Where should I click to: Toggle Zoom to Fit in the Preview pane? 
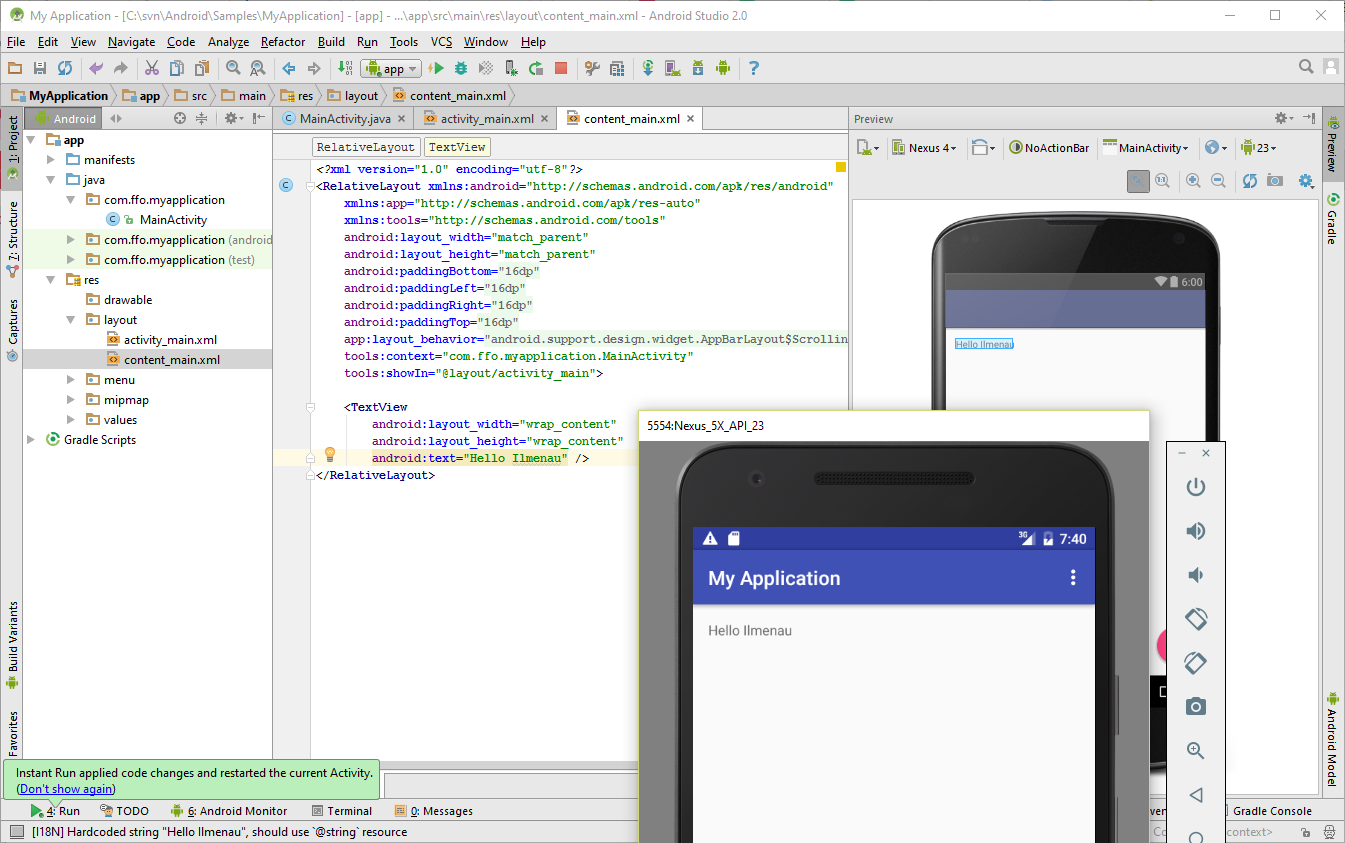[x=1138, y=181]
